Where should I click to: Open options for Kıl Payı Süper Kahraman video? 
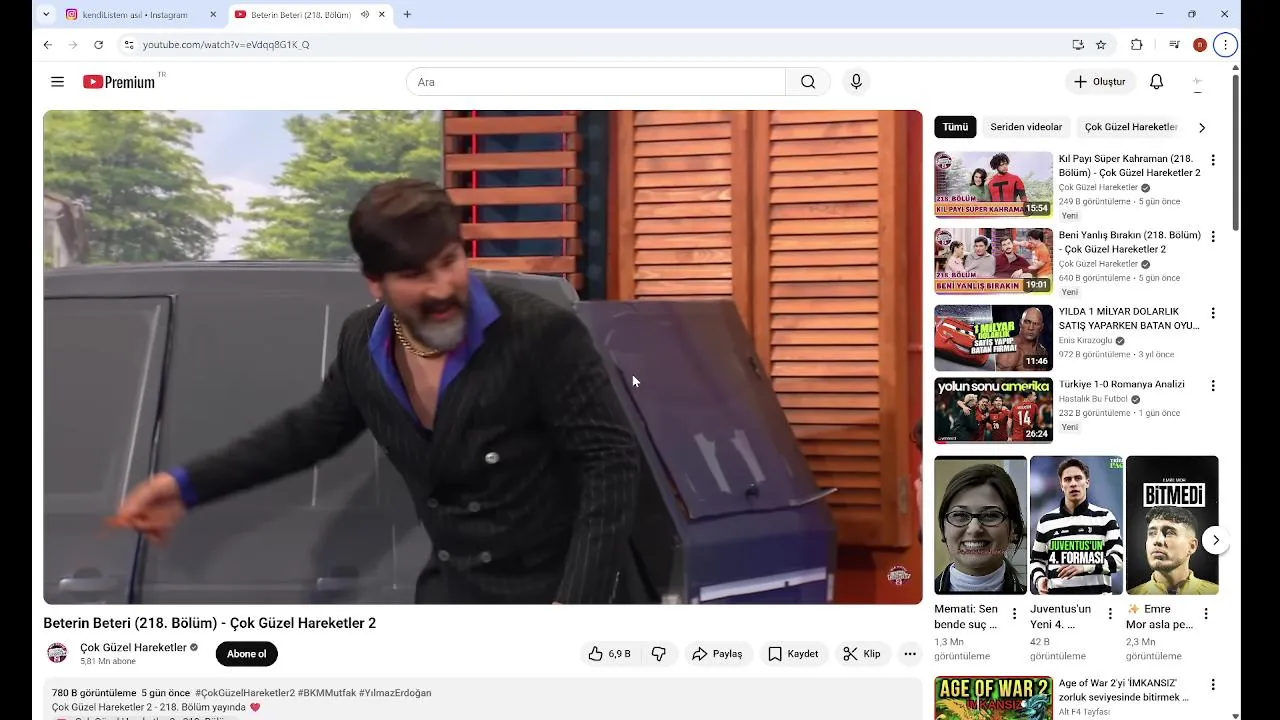[1213, 160]
